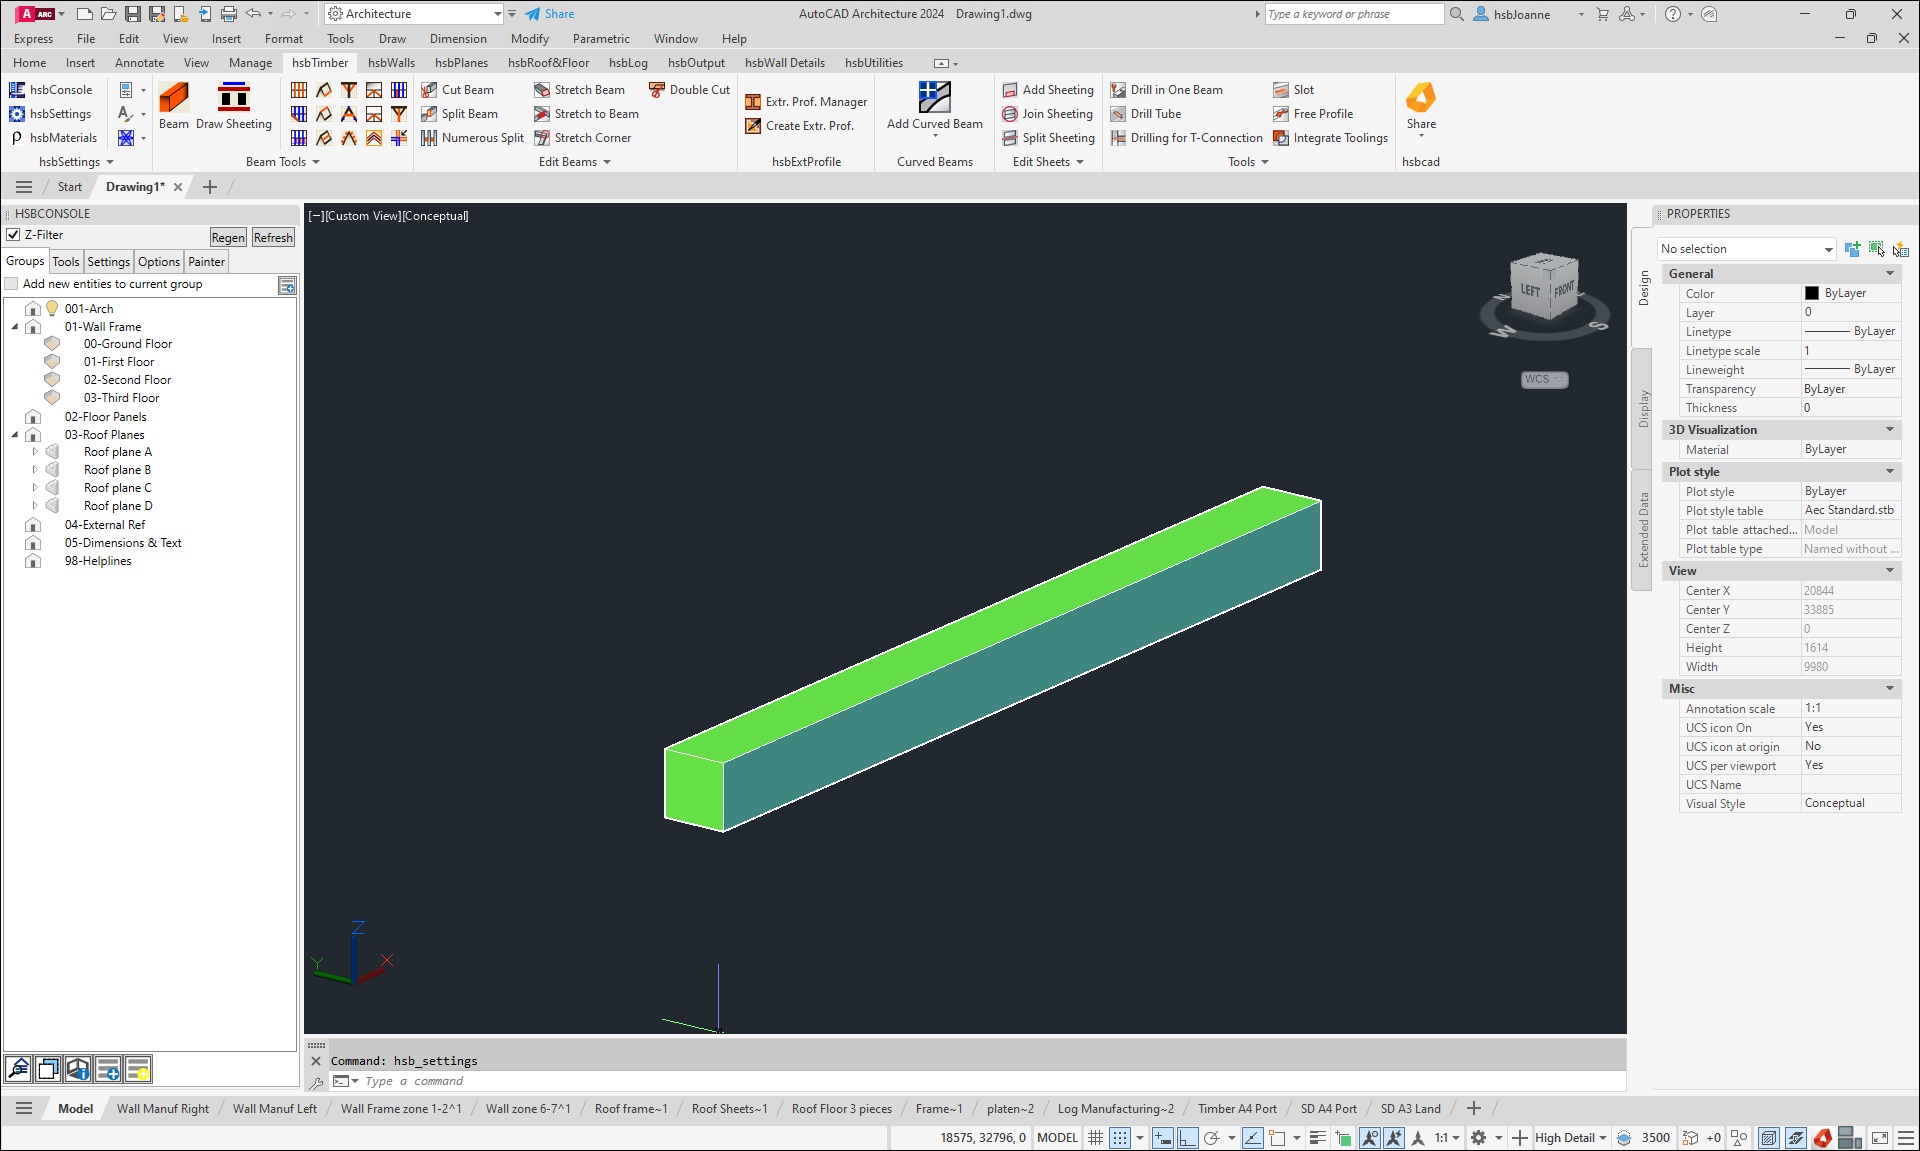The height and width of the screenshot is (1151, 1920).
Task: Select the Draw Sheeting tool
Action: click(234, 106)
